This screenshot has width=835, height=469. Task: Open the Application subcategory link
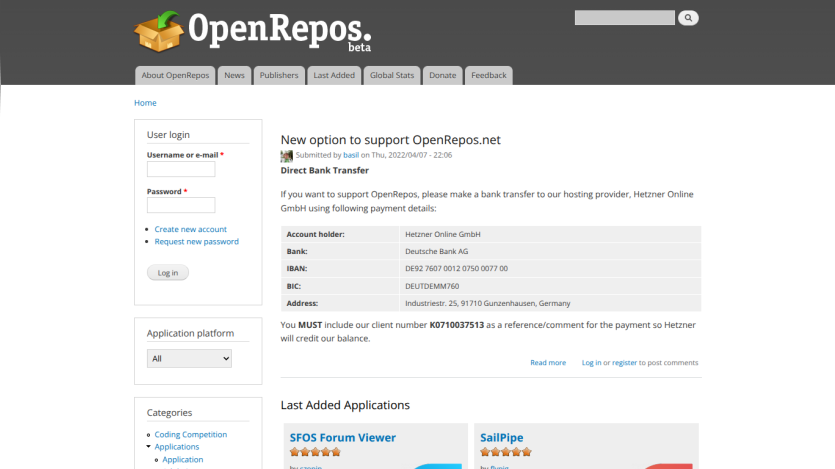coord(183,459)
